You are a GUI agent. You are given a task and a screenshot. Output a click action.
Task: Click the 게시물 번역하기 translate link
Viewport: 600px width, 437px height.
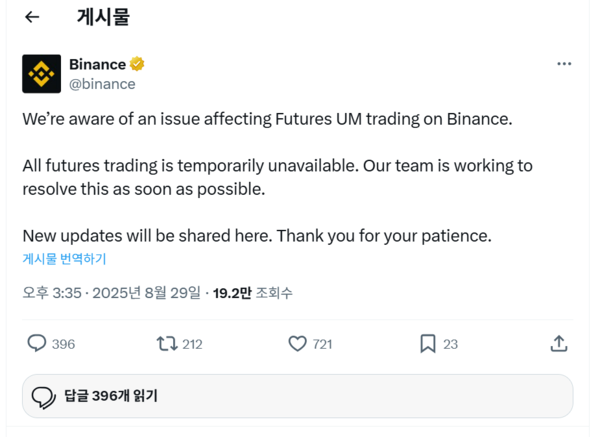[64, 259]
